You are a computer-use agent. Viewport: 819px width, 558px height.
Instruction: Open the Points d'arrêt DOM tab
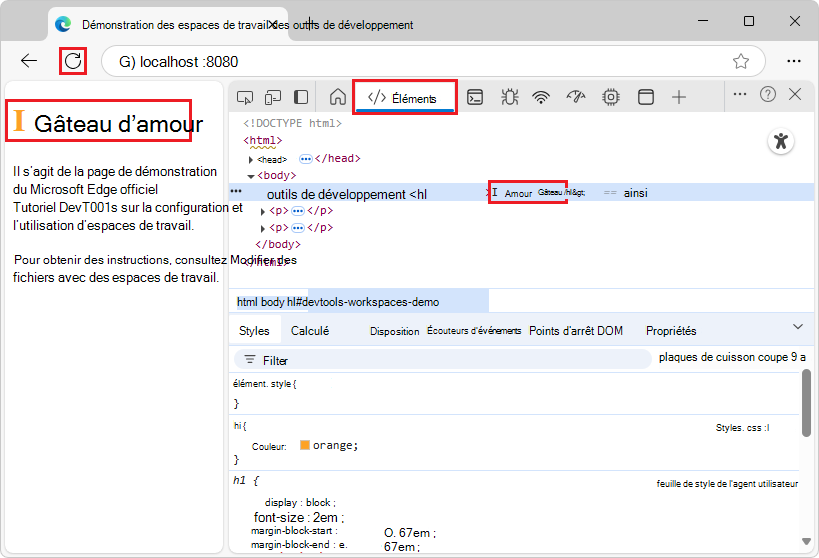pyautogui.click(x=576, y=331)
